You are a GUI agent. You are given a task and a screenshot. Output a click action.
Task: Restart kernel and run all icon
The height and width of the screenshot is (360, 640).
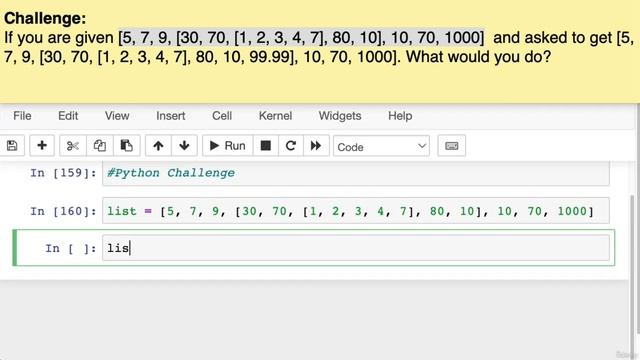click(316, 146)
